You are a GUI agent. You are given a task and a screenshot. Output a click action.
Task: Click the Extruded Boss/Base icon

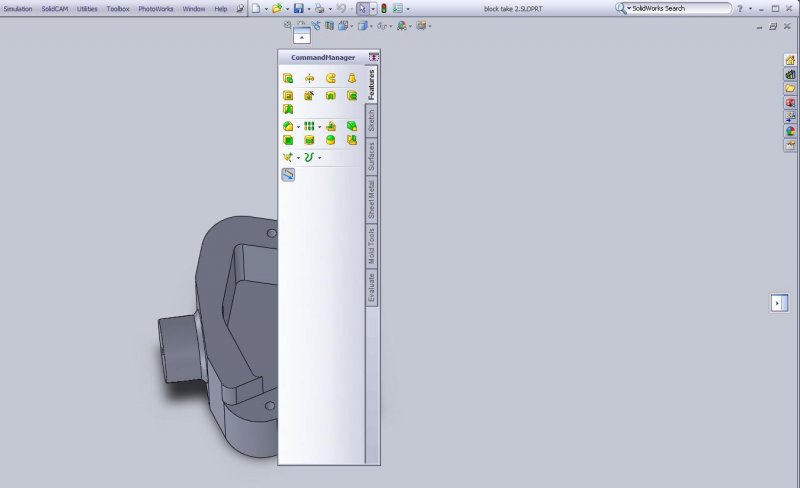[x=288, y=79]
